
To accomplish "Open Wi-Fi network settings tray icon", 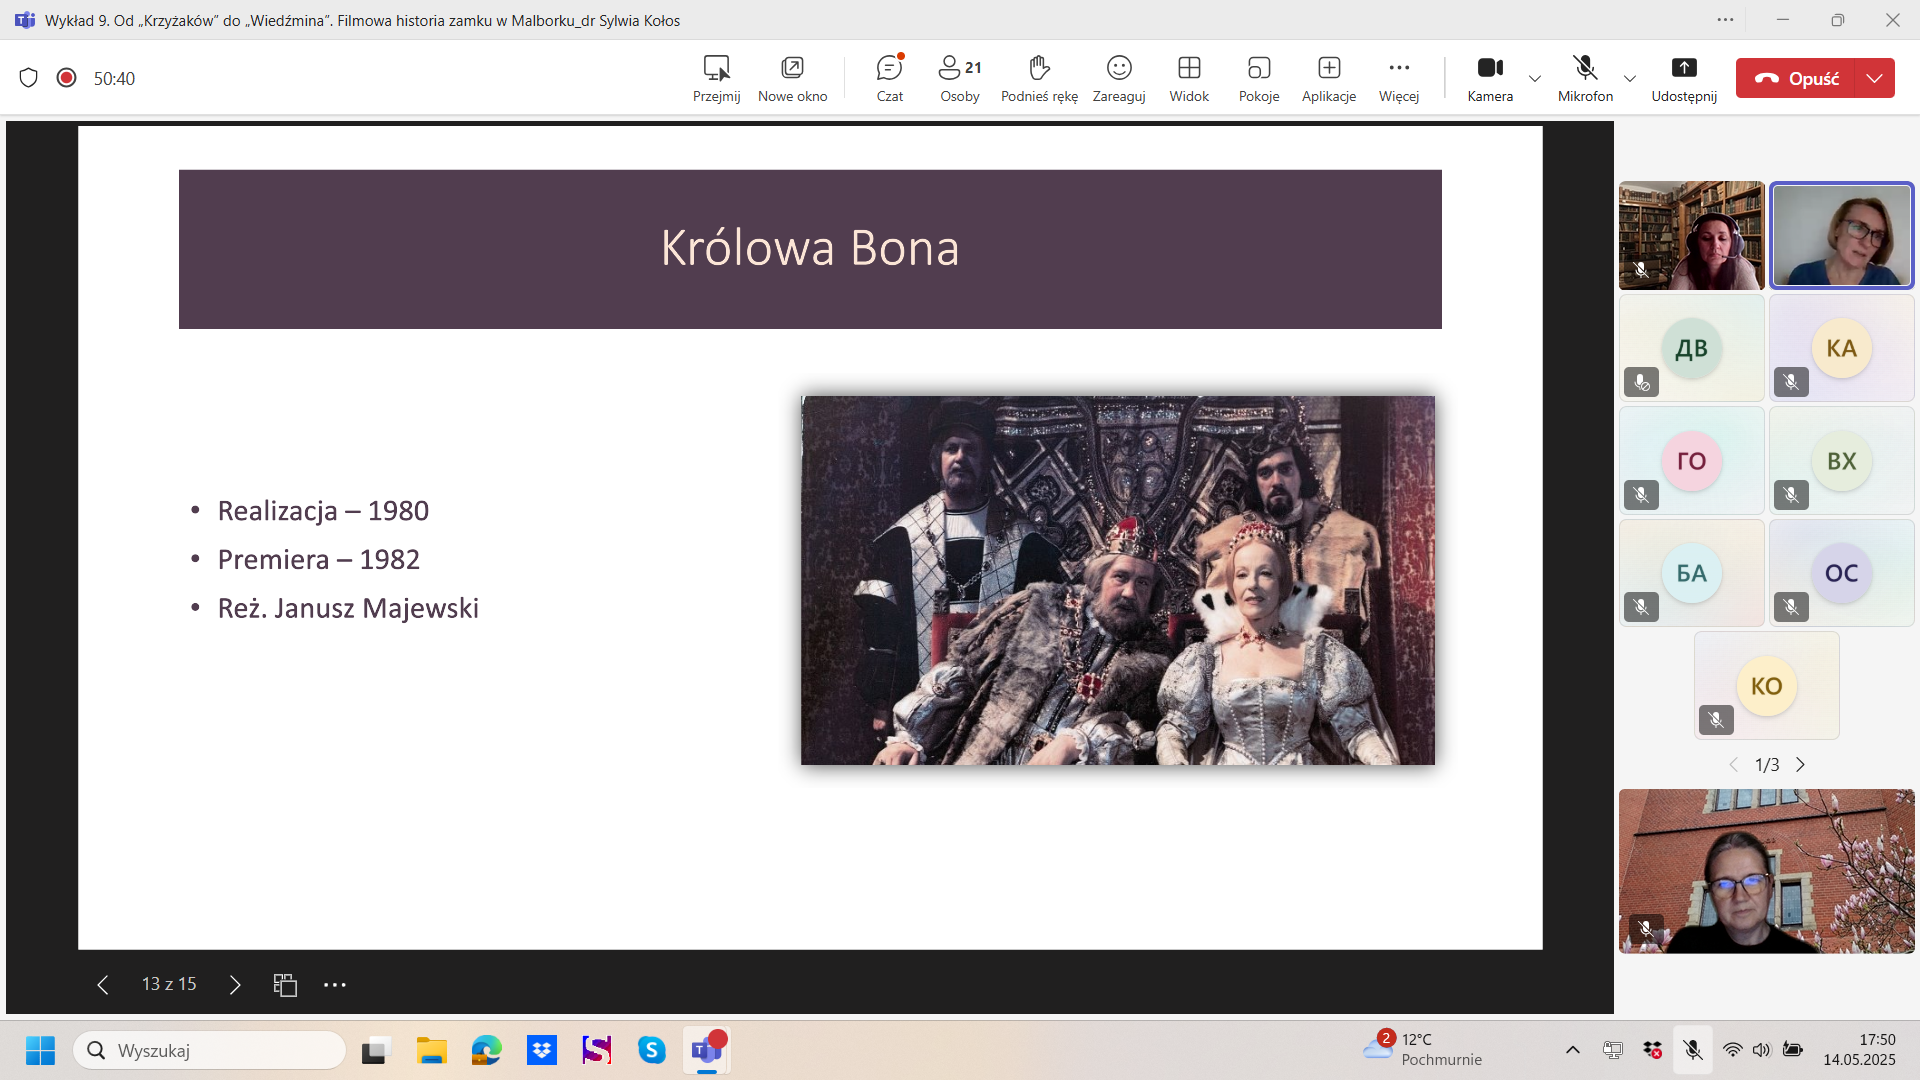I will 1732,1050.
